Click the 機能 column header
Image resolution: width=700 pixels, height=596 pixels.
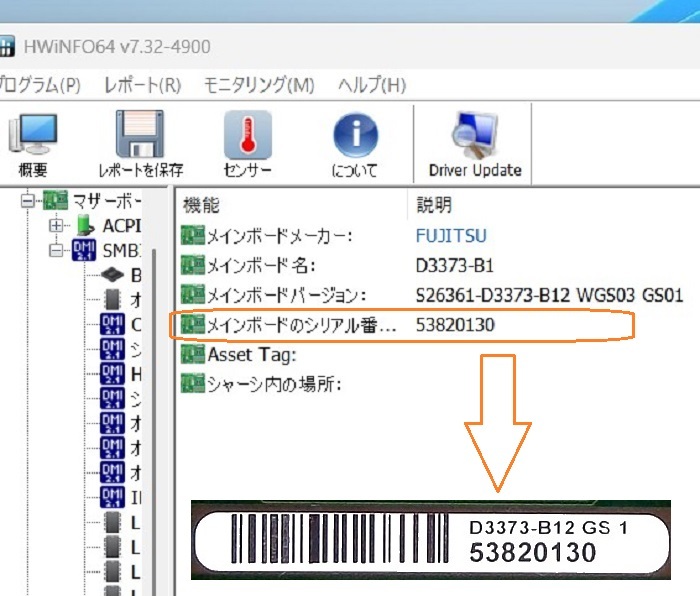click(201, 206)
